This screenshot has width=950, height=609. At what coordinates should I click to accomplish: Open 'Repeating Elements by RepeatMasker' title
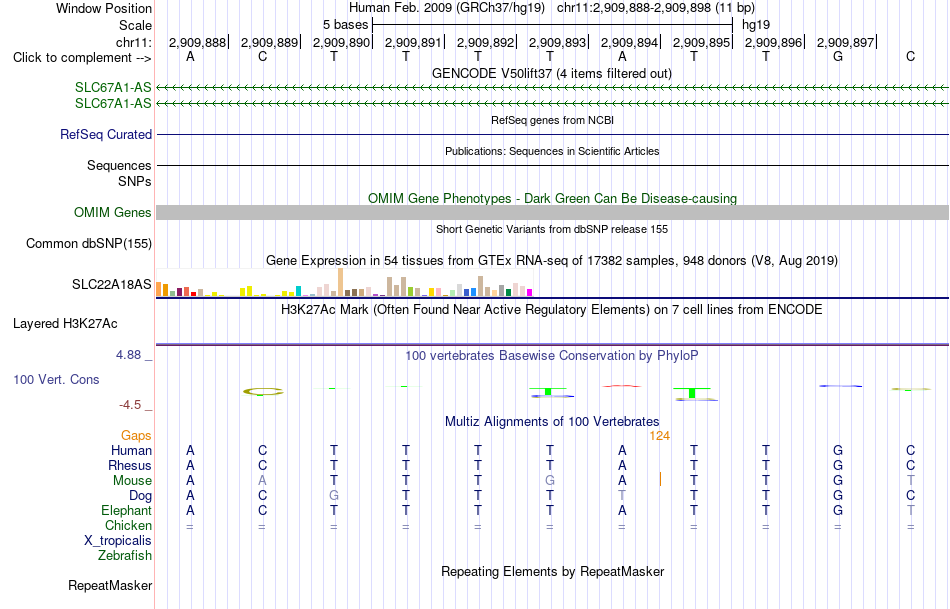(x=552, y=571)
